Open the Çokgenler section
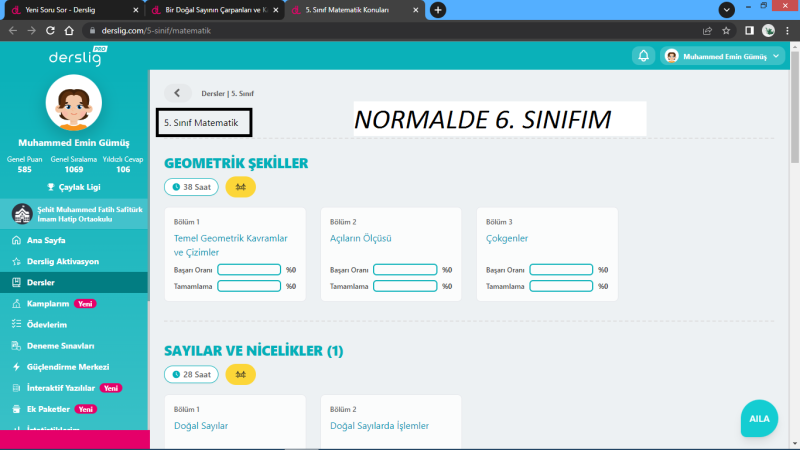Viewport: 800px width, 450px height. (x=507, y=238)
